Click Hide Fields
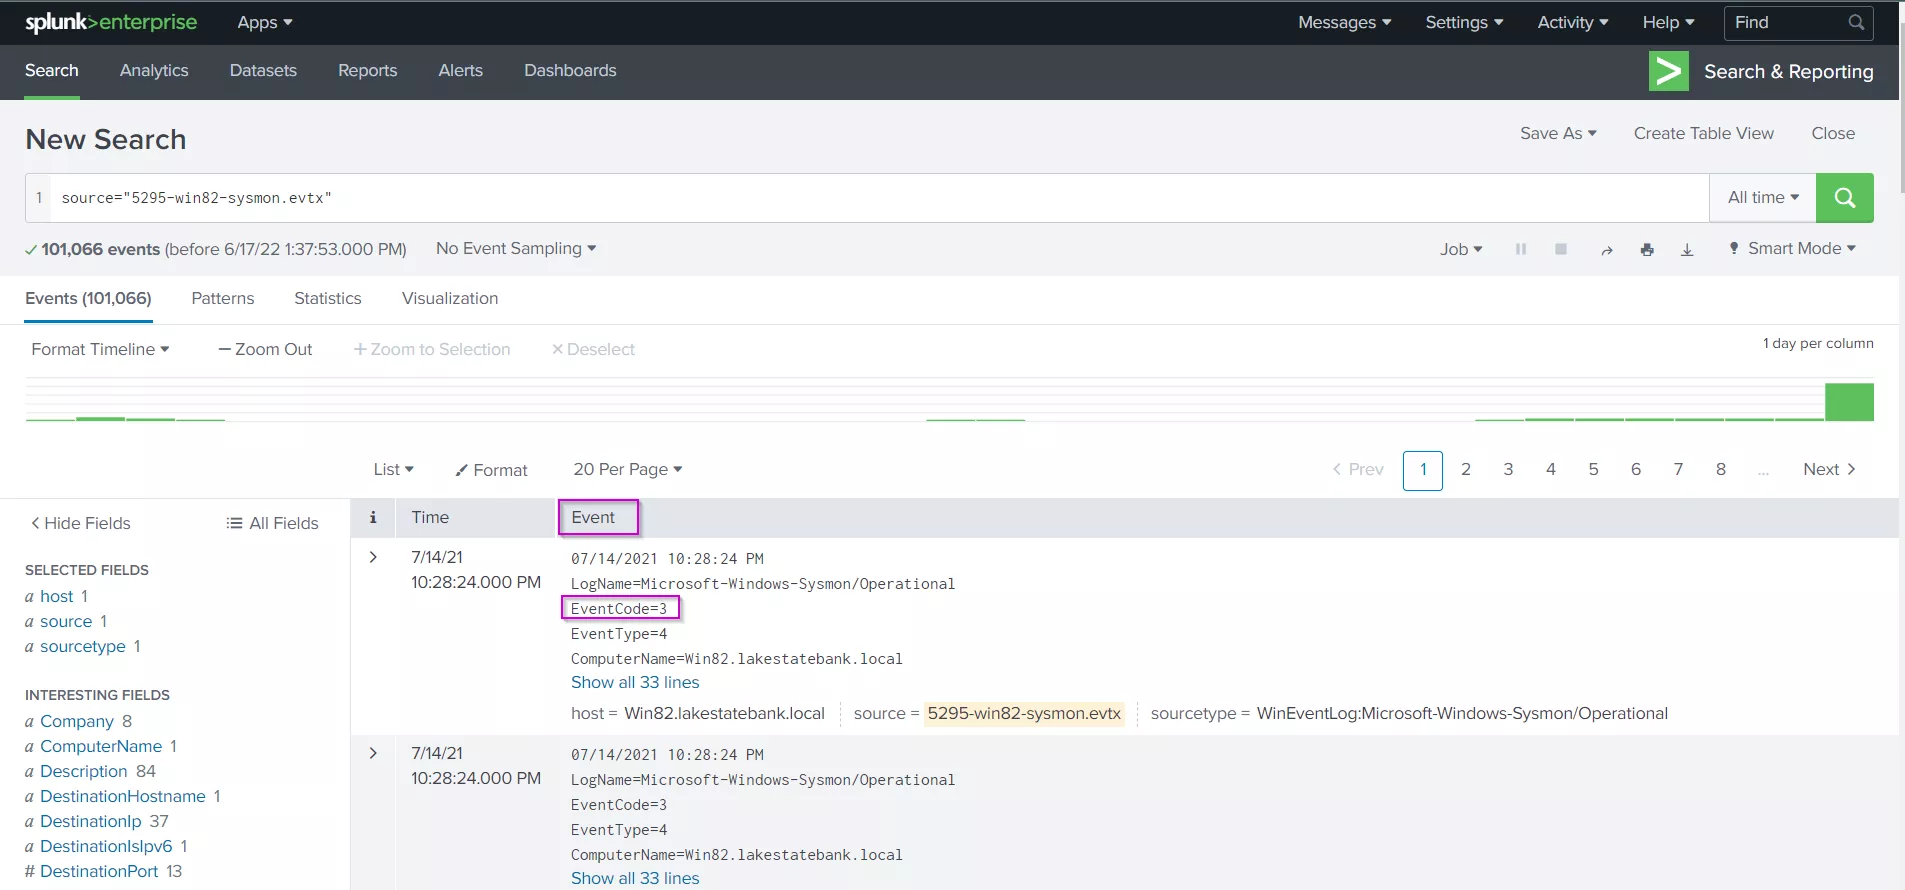Image resolution: width=1905 pixels, height=890 pixels. [80, 523]
